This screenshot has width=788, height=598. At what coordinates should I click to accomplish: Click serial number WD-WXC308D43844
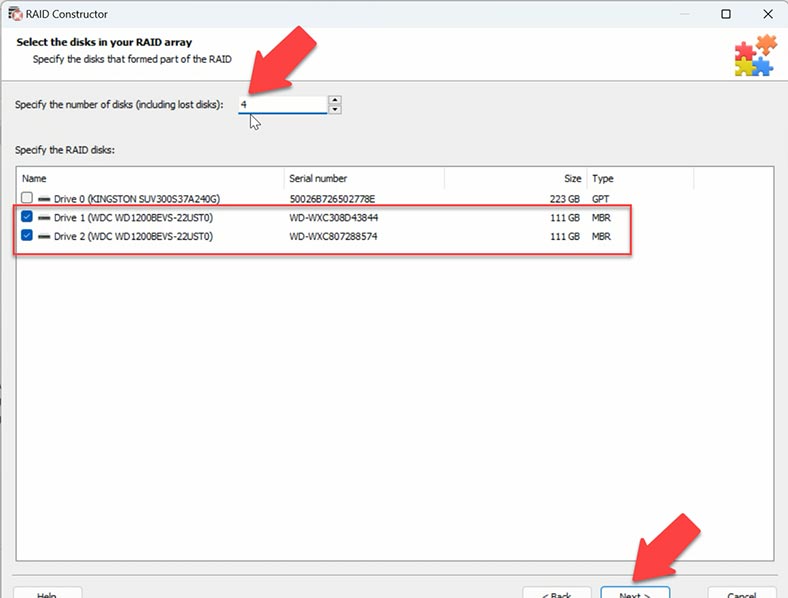[x=334, y=218]
